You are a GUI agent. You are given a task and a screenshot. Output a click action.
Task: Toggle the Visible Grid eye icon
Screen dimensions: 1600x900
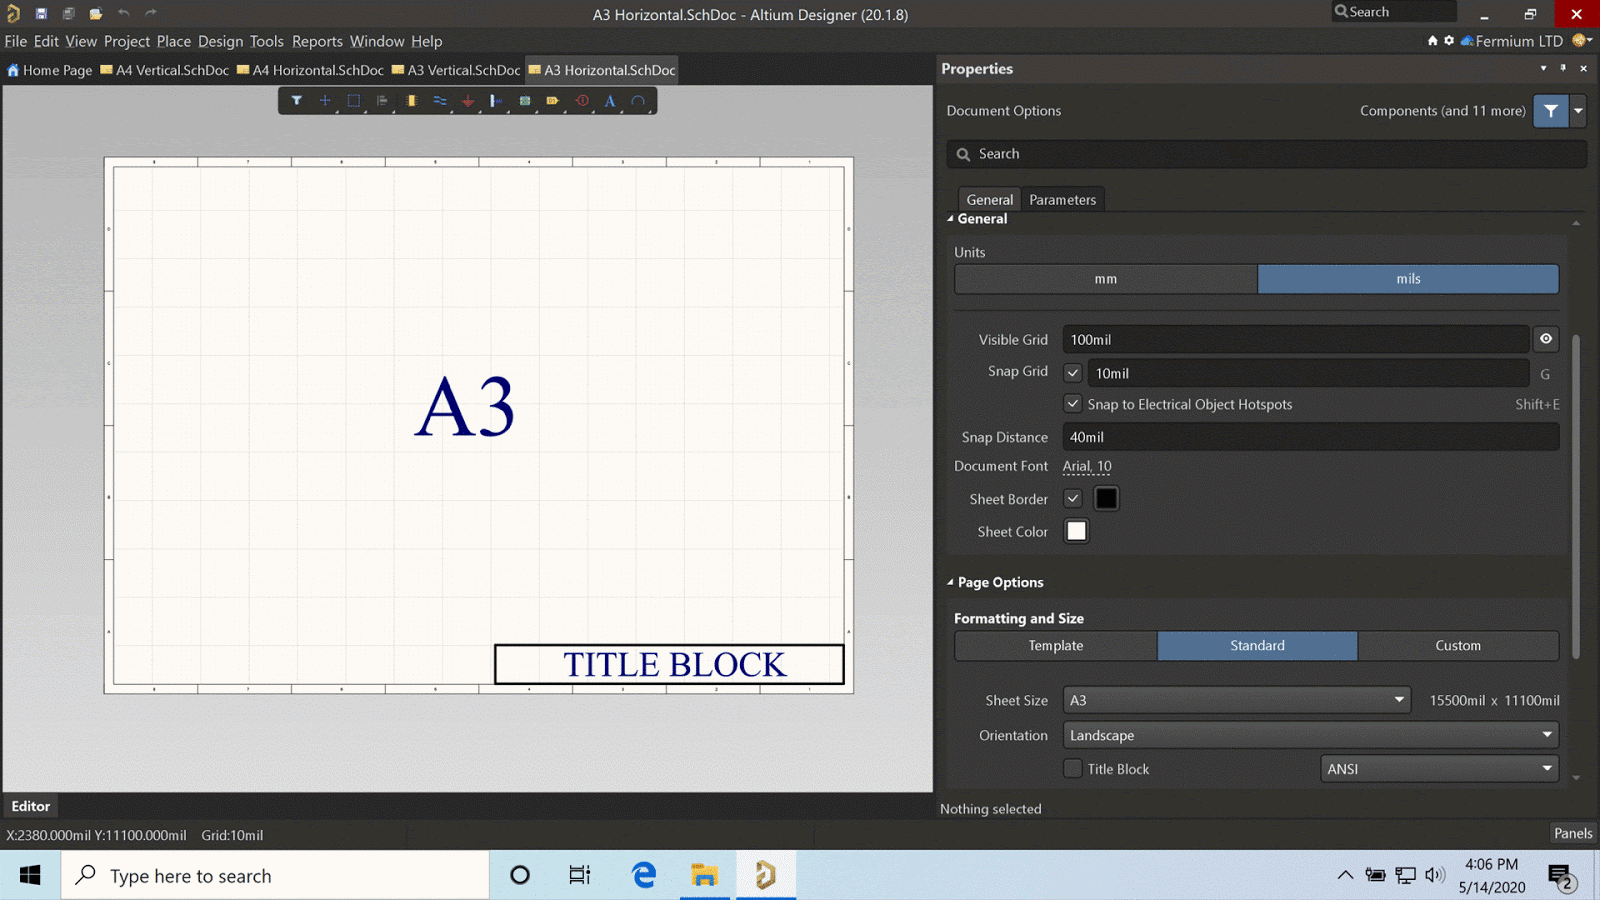click(1546, 339)
